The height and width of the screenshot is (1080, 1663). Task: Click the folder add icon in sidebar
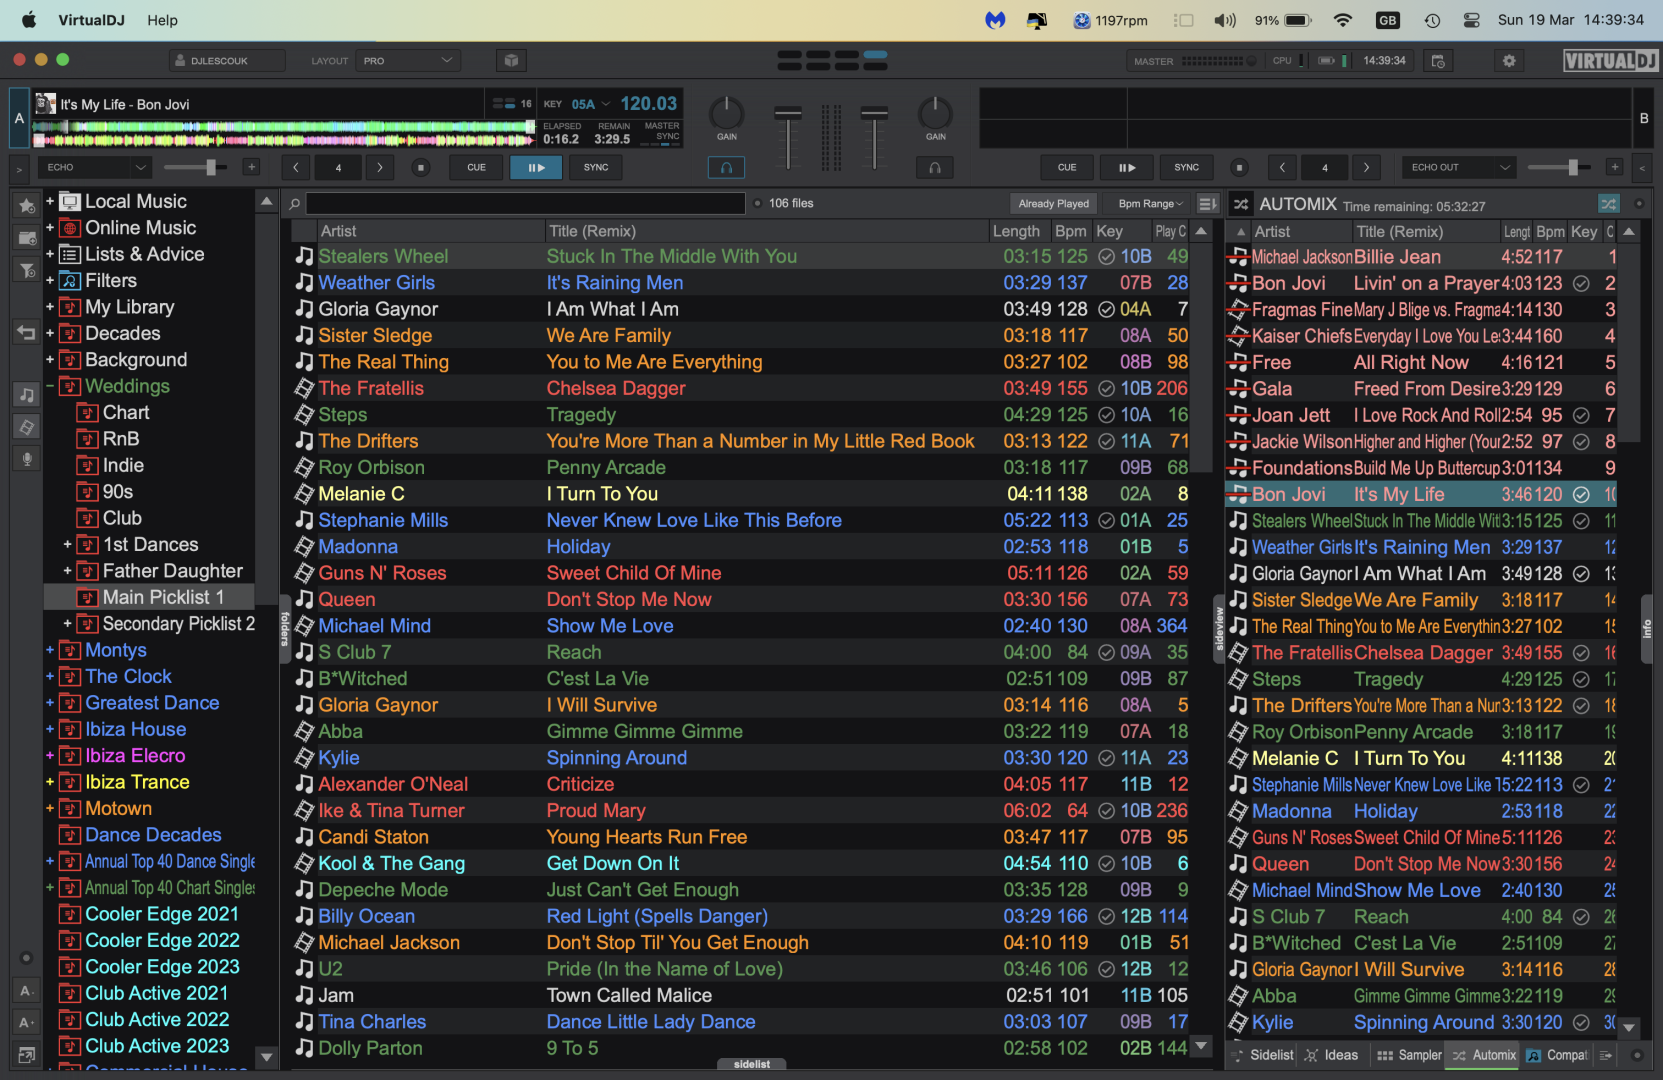27,238
